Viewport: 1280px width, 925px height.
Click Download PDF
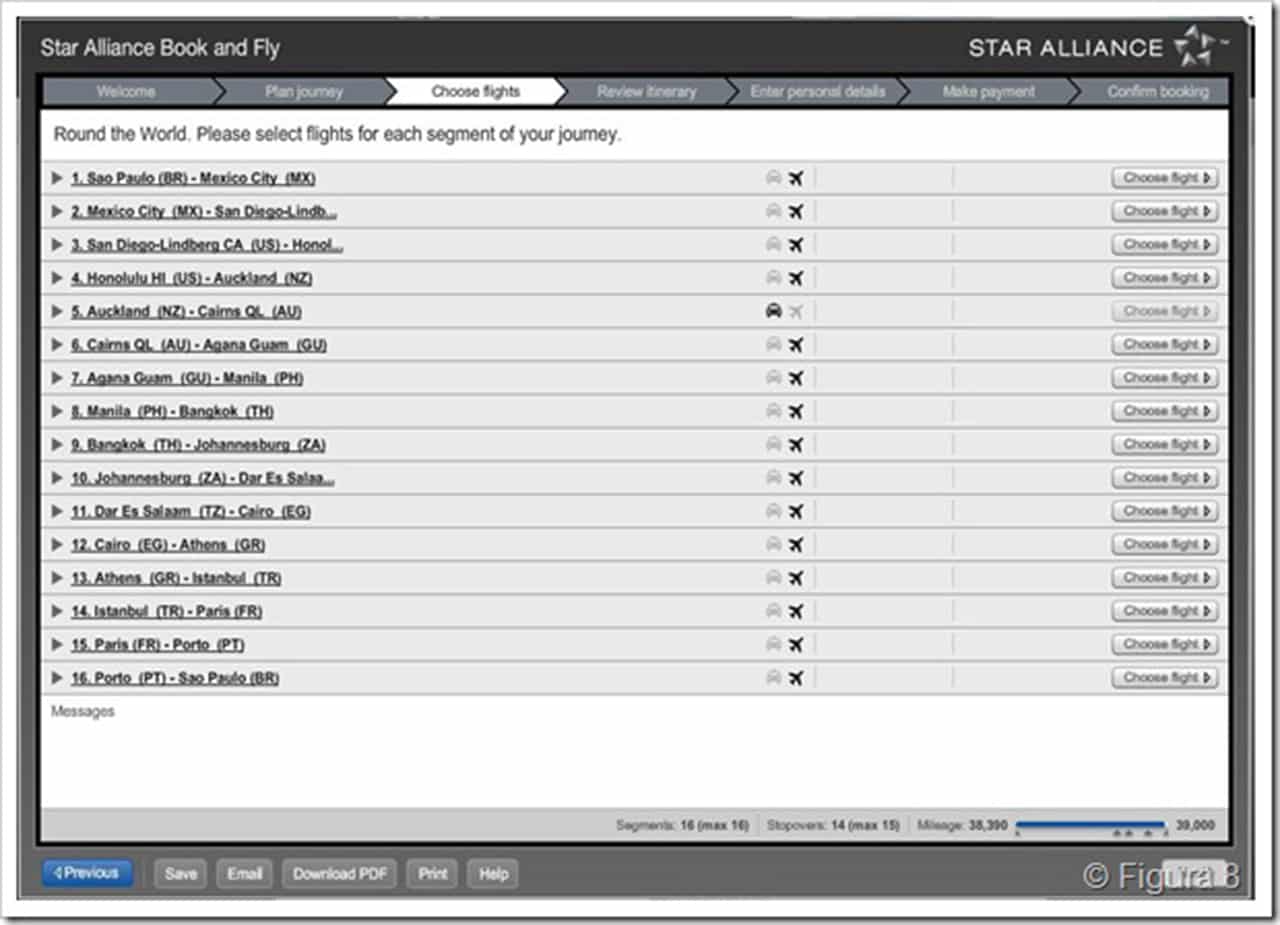[x=340, y=873]
